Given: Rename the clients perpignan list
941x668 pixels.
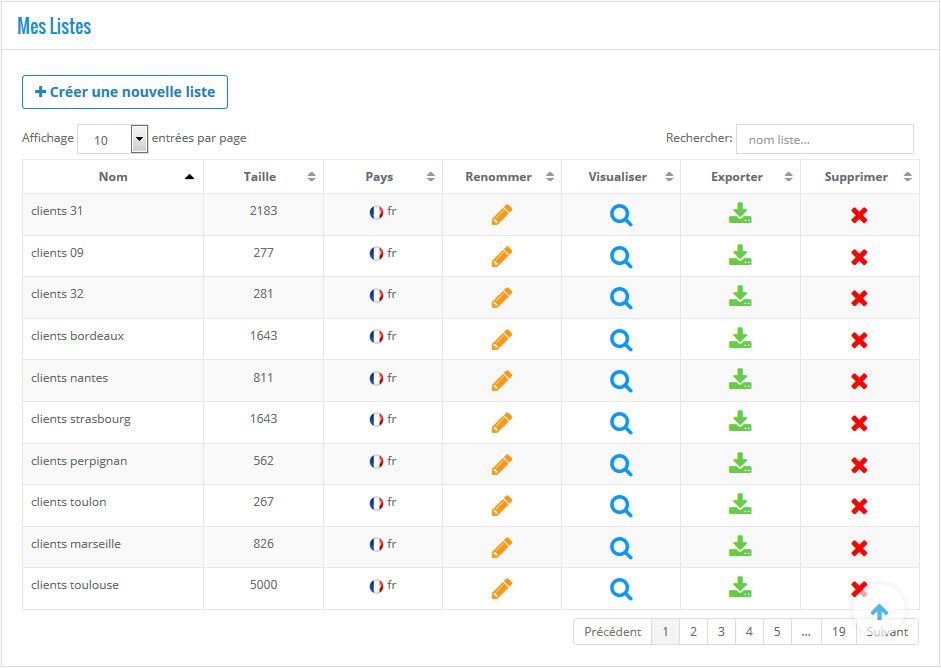Looking at the screenshot, I should (502, 465).
